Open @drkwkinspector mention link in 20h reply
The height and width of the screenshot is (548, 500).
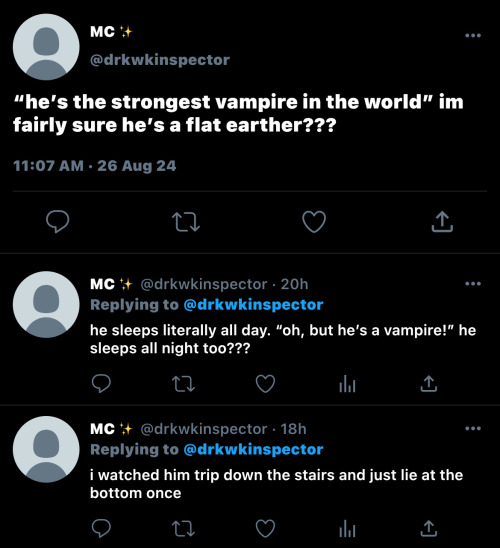click(253, 305)
